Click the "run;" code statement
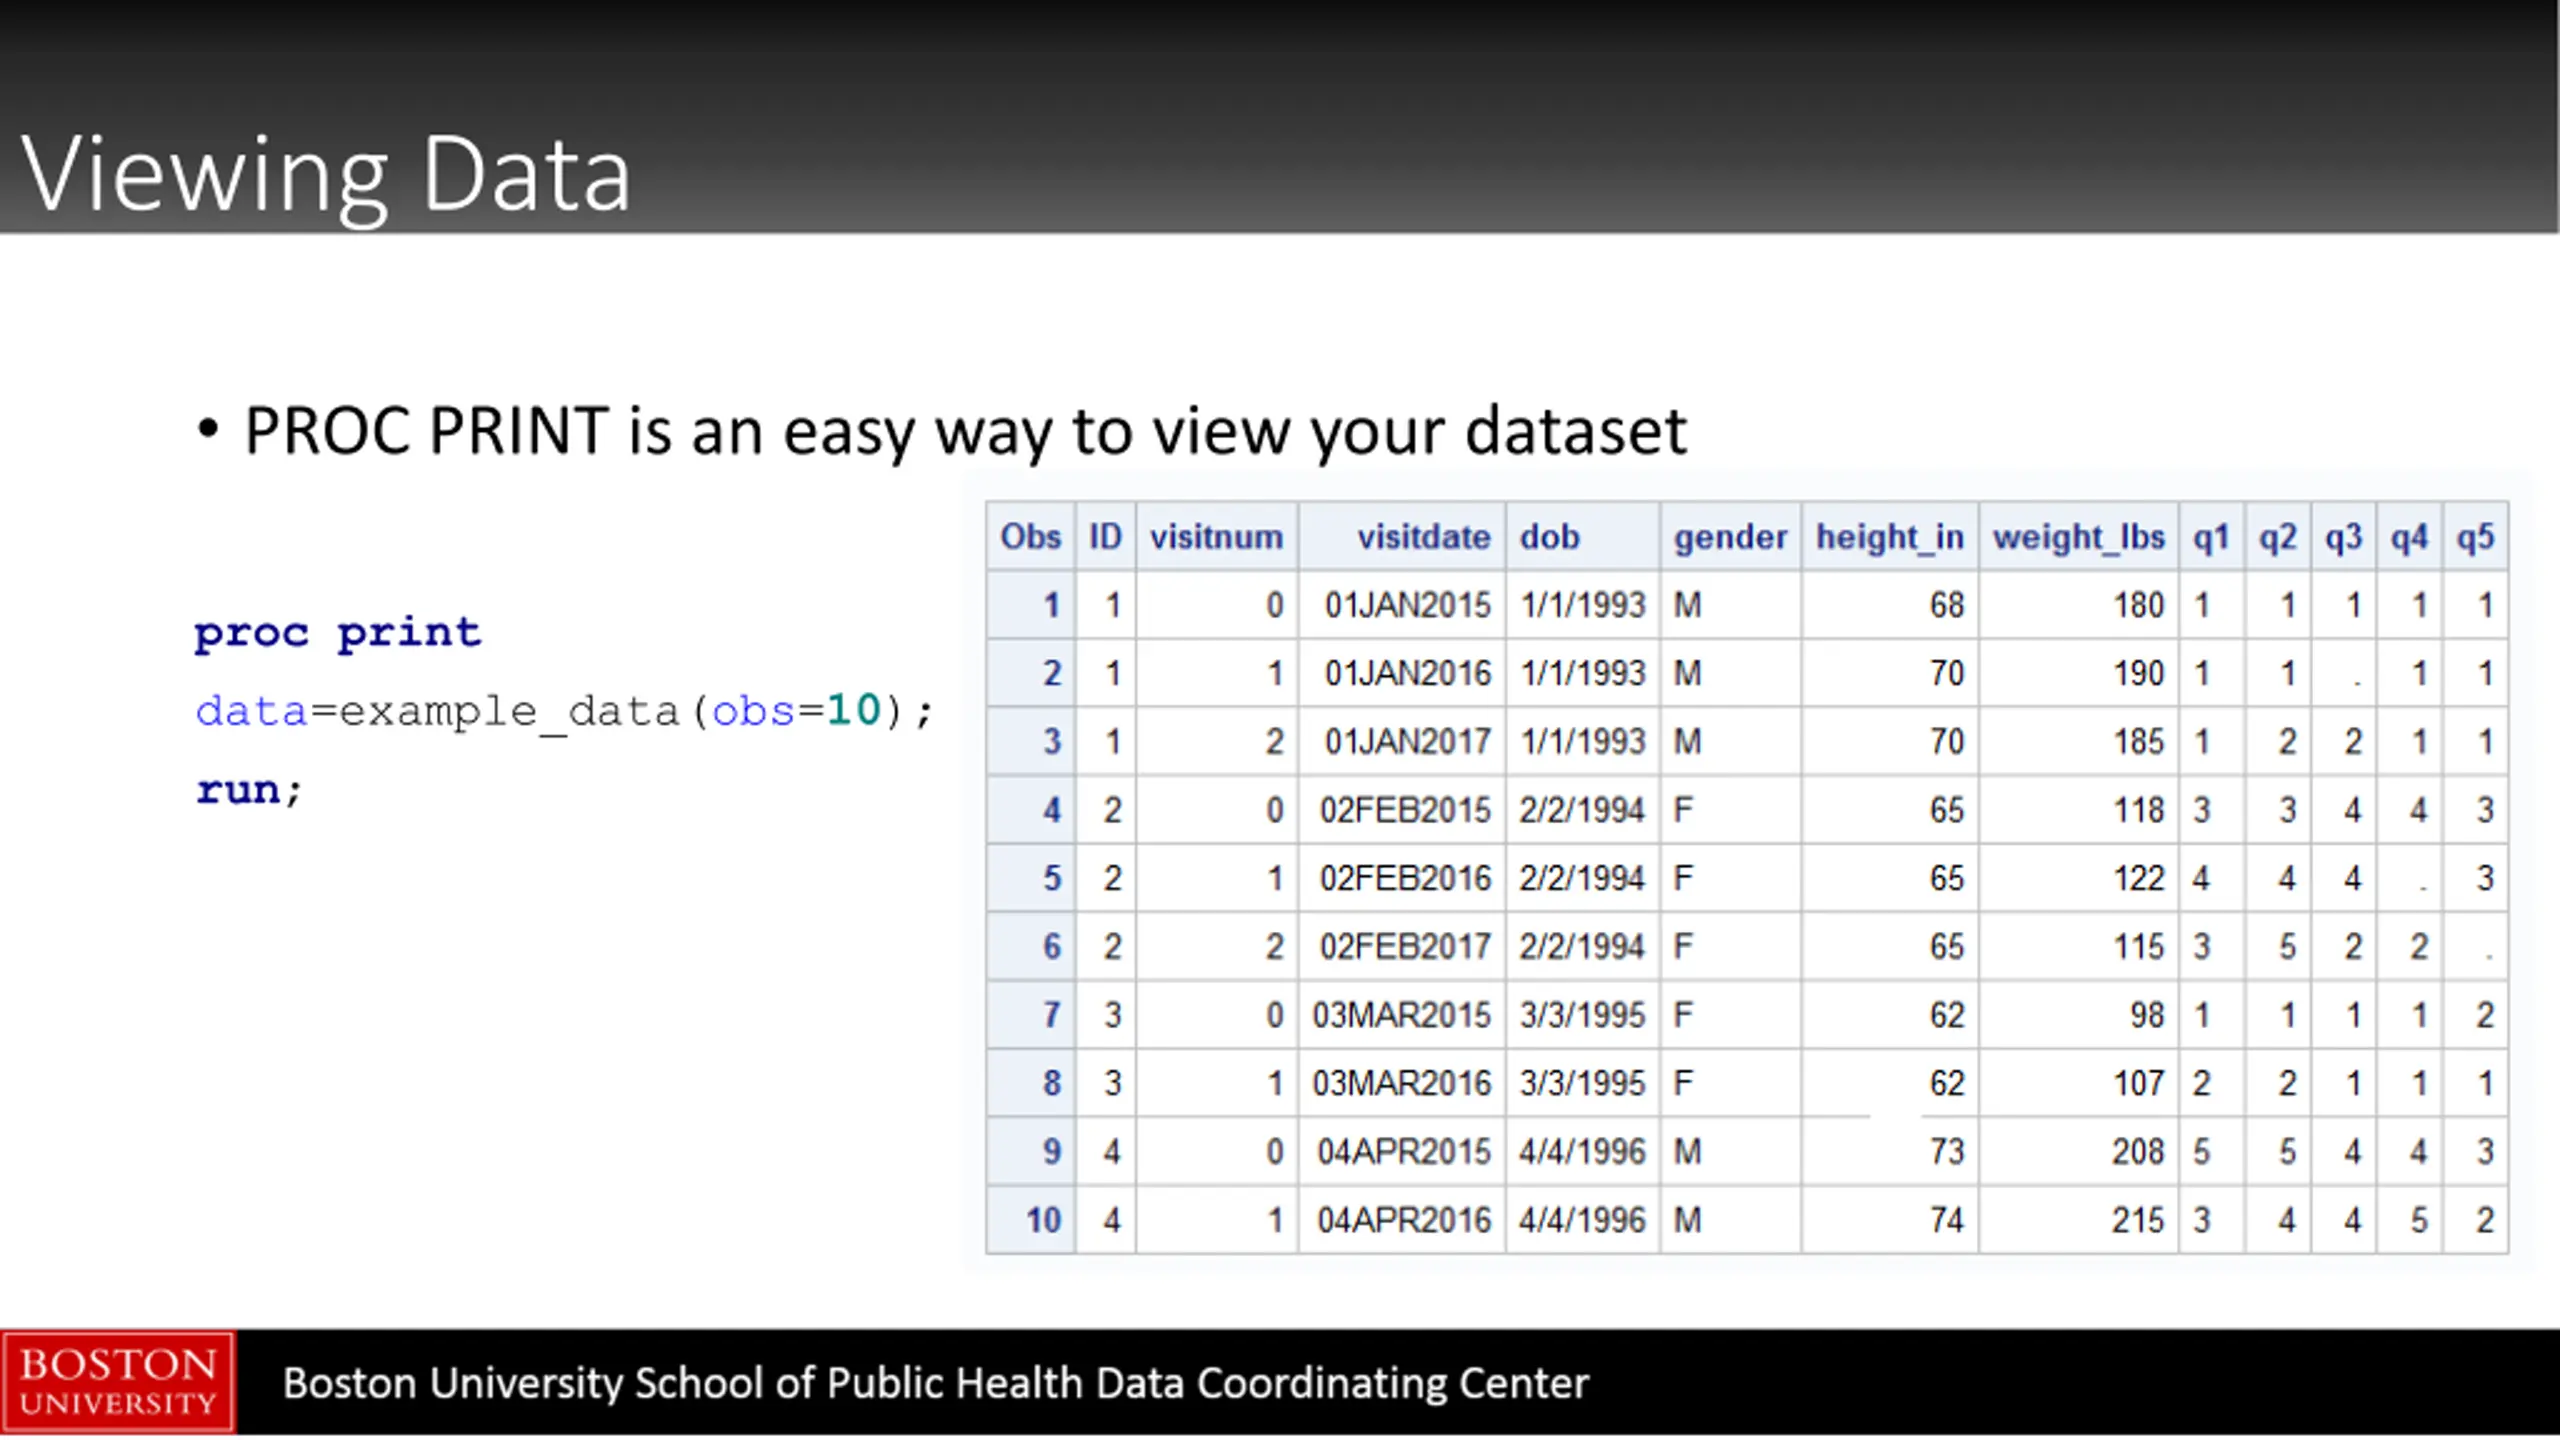This screenshot has width=2560, height=1440. tap(248, 790)
